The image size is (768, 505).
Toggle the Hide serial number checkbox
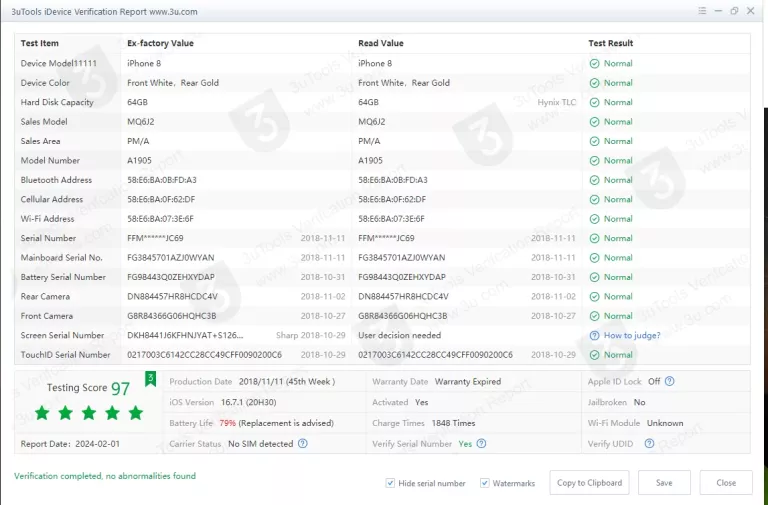[390, 483]
